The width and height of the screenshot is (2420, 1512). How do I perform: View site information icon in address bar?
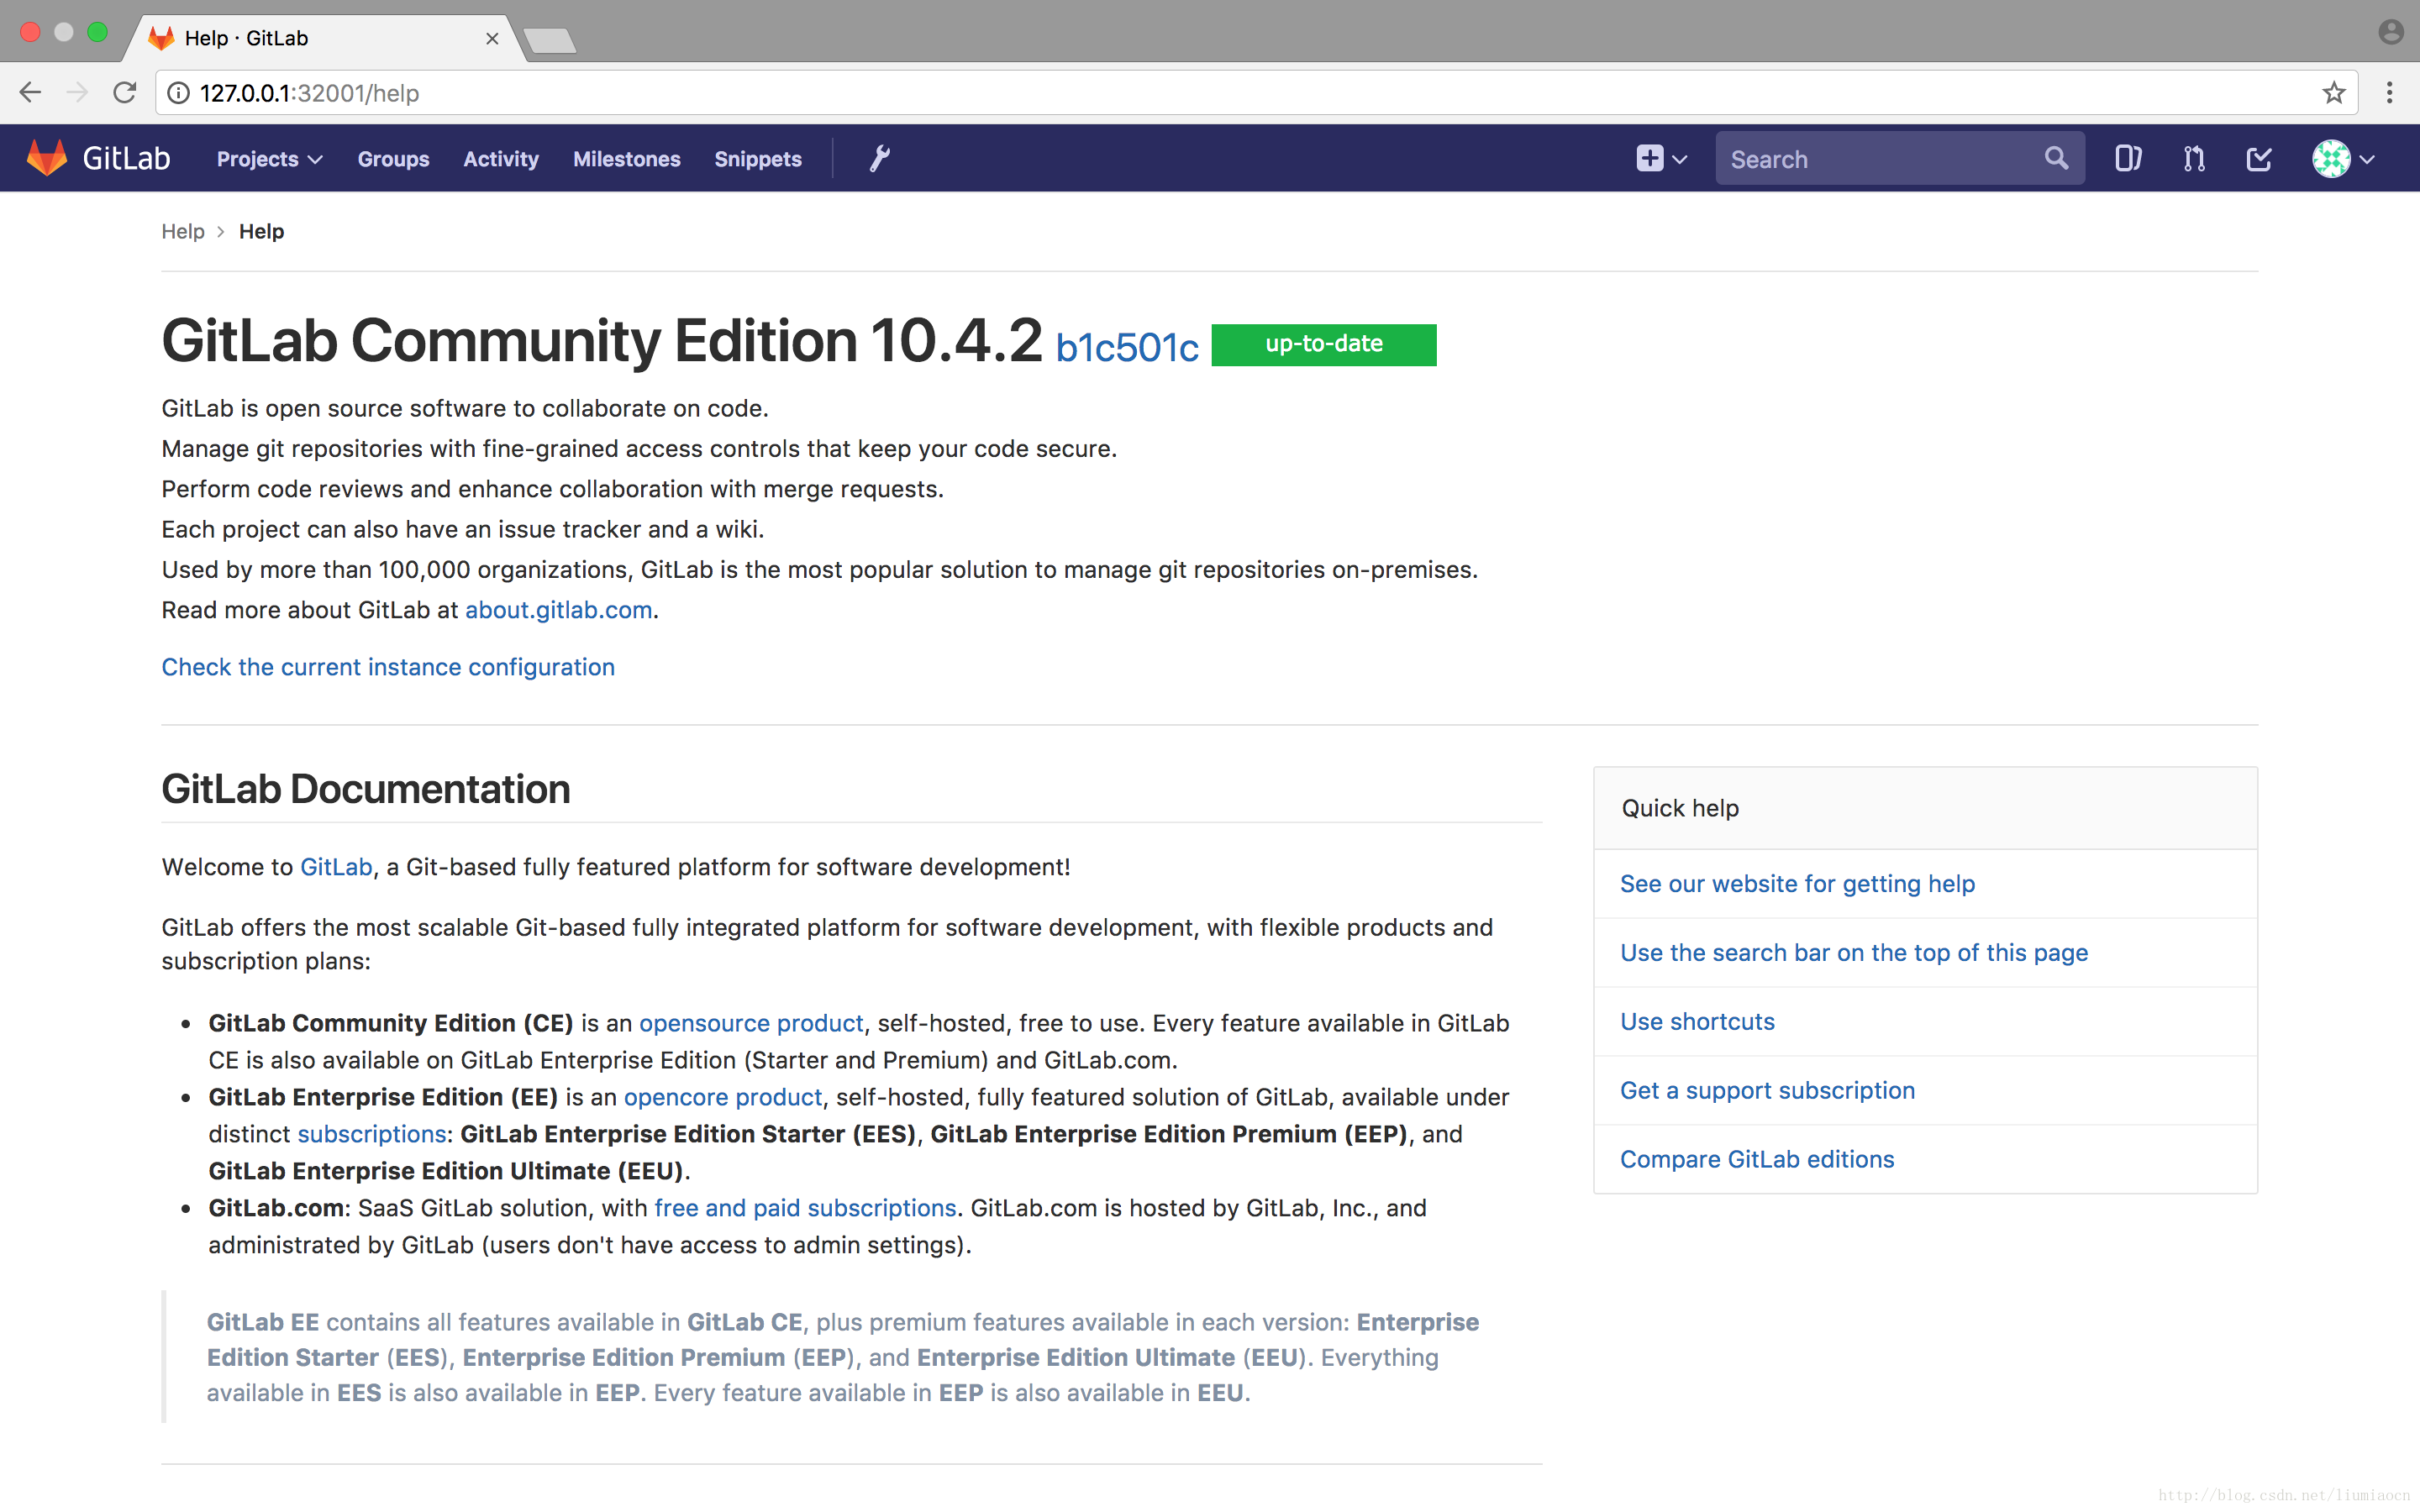point(178,93)
